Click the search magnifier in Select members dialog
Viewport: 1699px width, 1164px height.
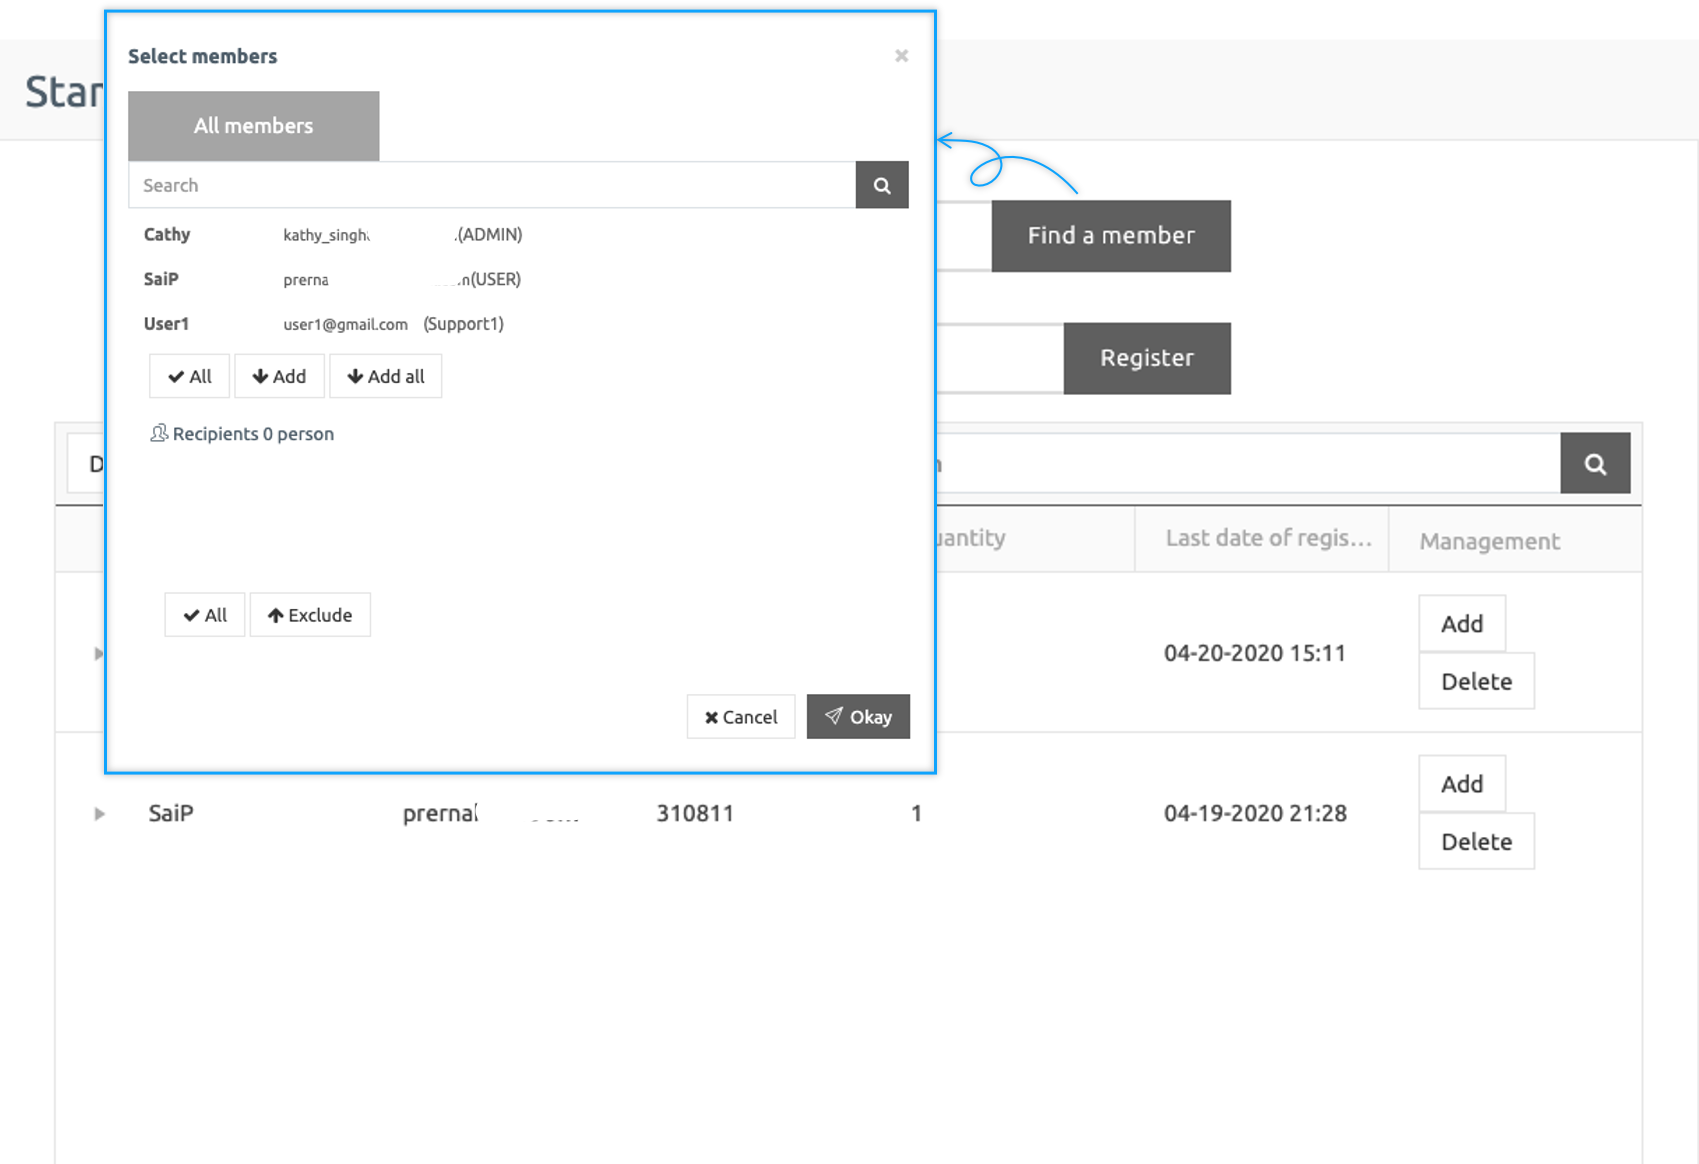(881, 185)
